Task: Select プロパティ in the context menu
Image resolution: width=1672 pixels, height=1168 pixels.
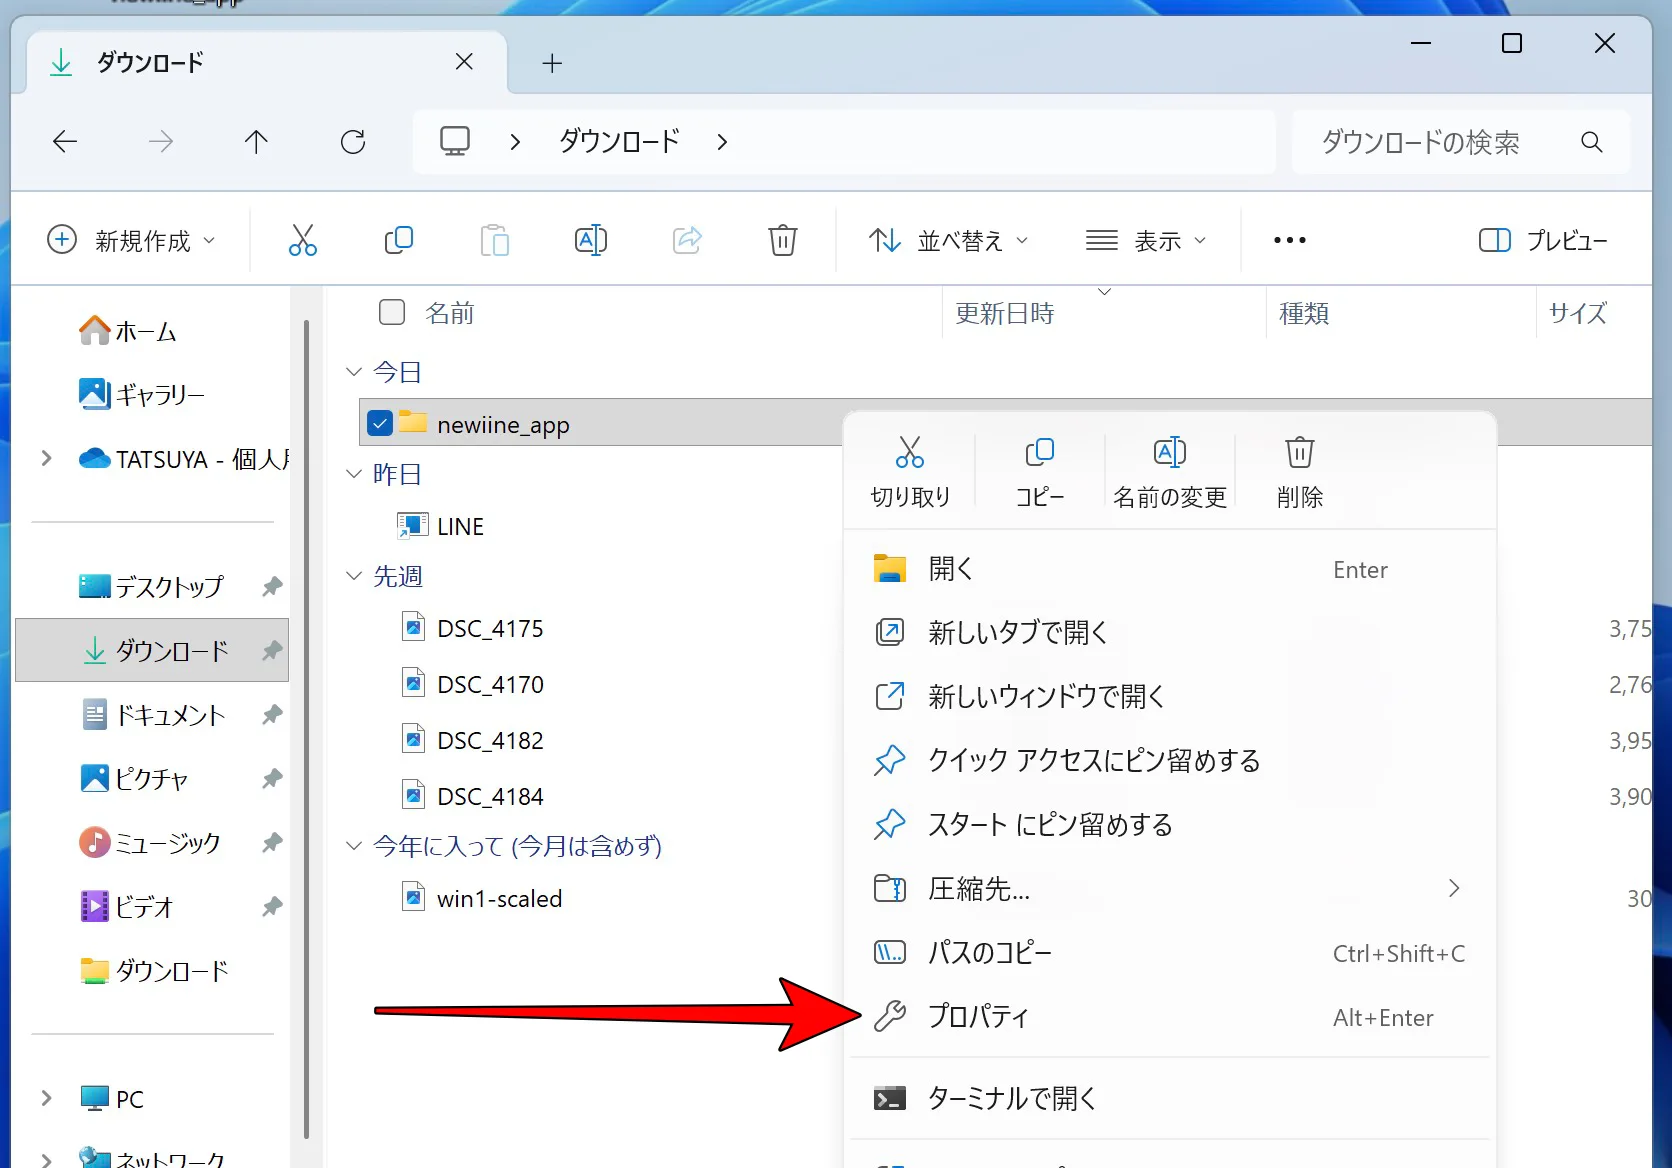Action: click(x=1170, y=1016)
